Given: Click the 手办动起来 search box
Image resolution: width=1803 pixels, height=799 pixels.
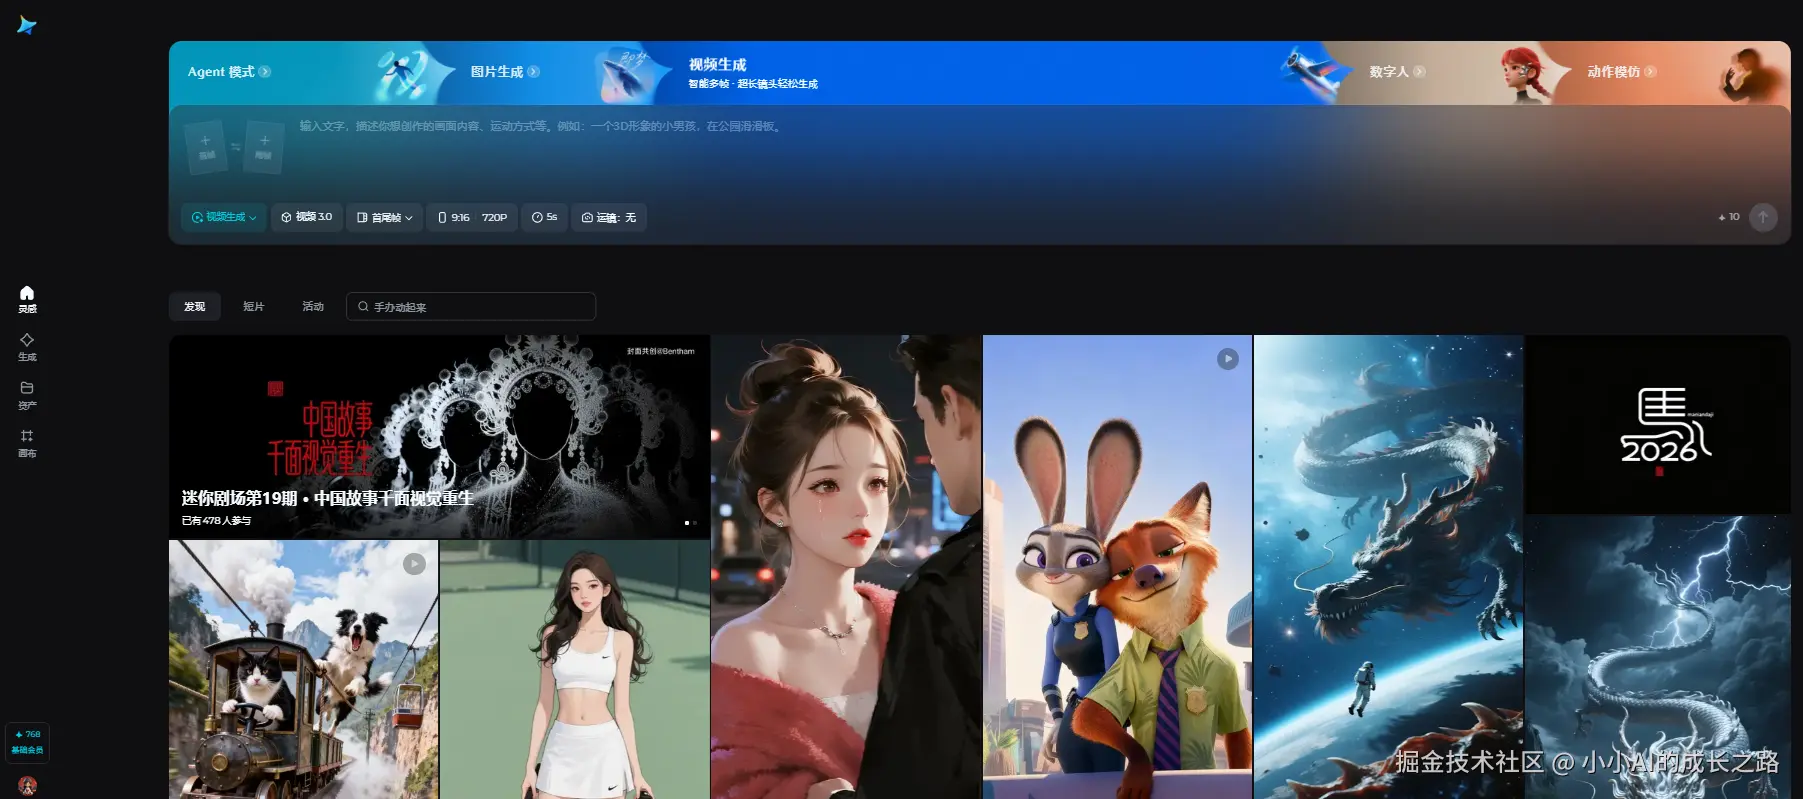Looking at the screenshot, I should point(471,307).
